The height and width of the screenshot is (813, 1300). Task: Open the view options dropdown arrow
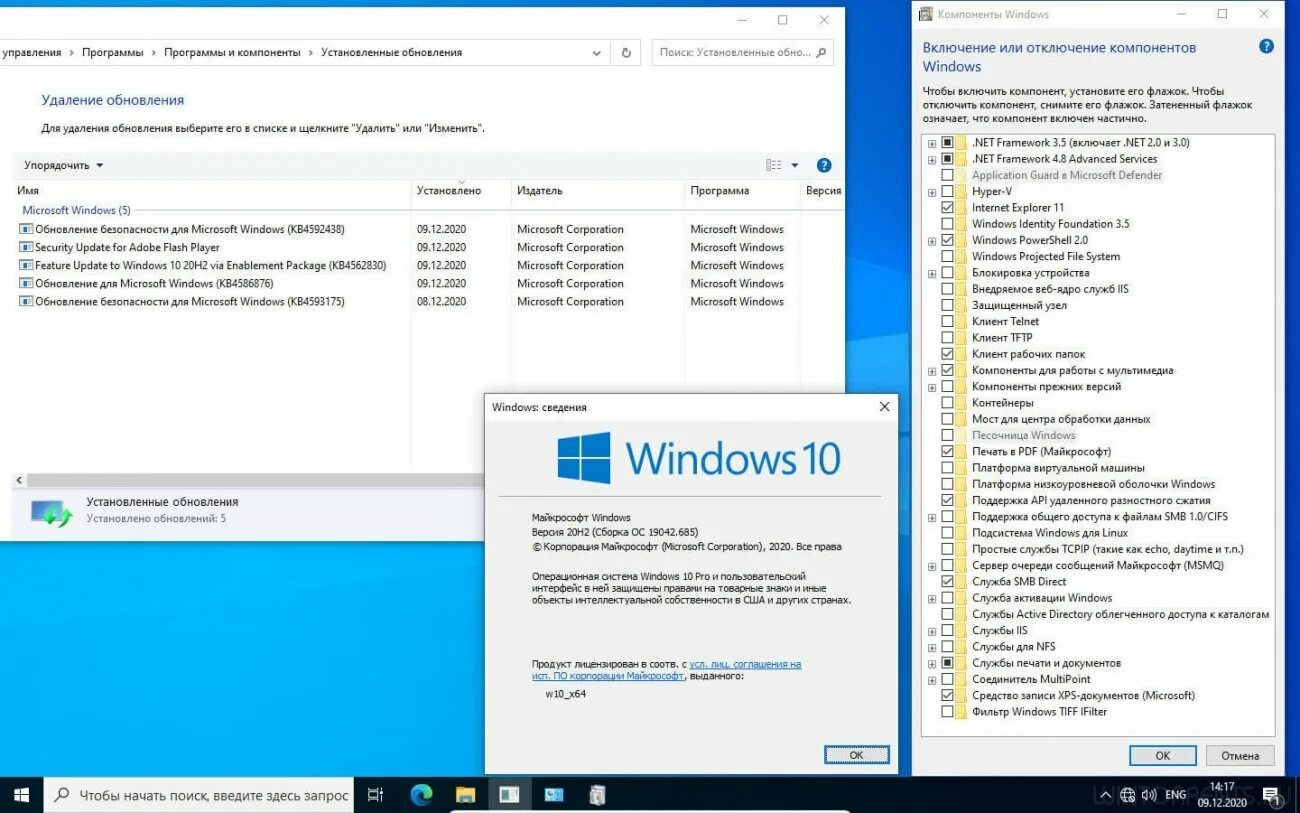[x=795, y=165]
